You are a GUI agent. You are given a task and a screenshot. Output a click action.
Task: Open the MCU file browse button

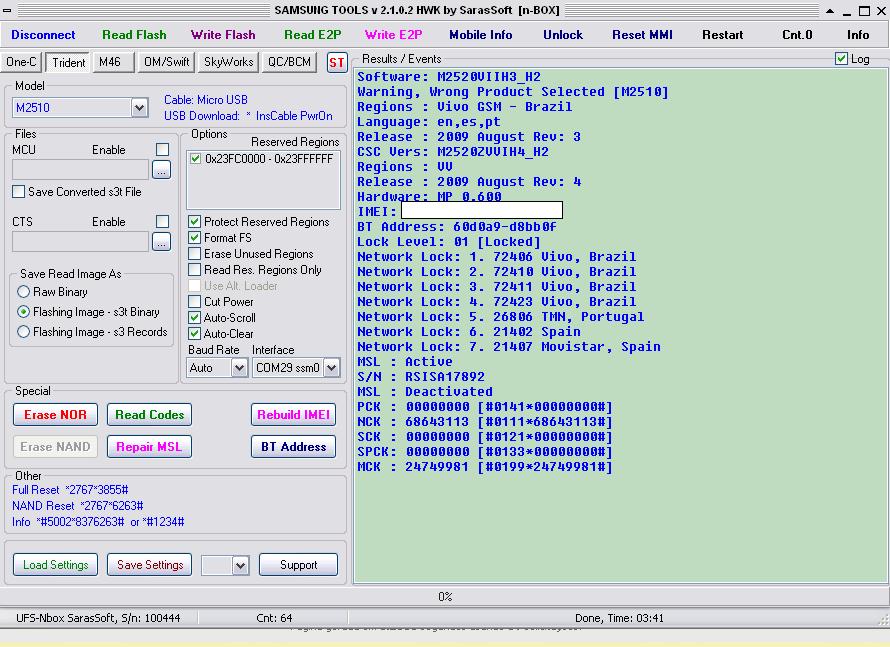pos(162,169)
